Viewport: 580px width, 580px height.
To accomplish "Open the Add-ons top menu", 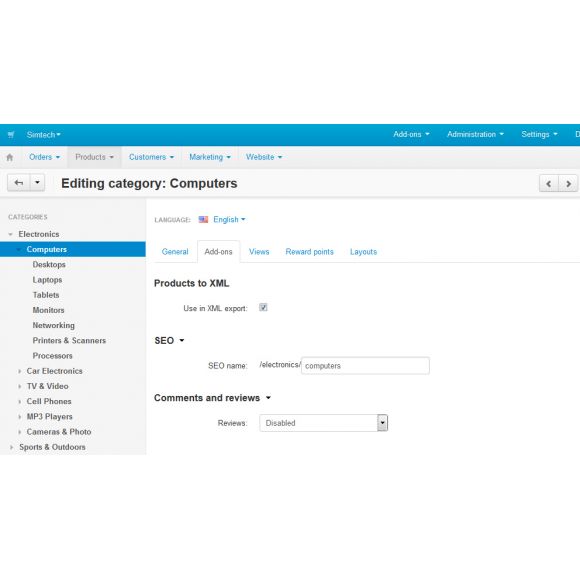I will click(x=411, y=134).
